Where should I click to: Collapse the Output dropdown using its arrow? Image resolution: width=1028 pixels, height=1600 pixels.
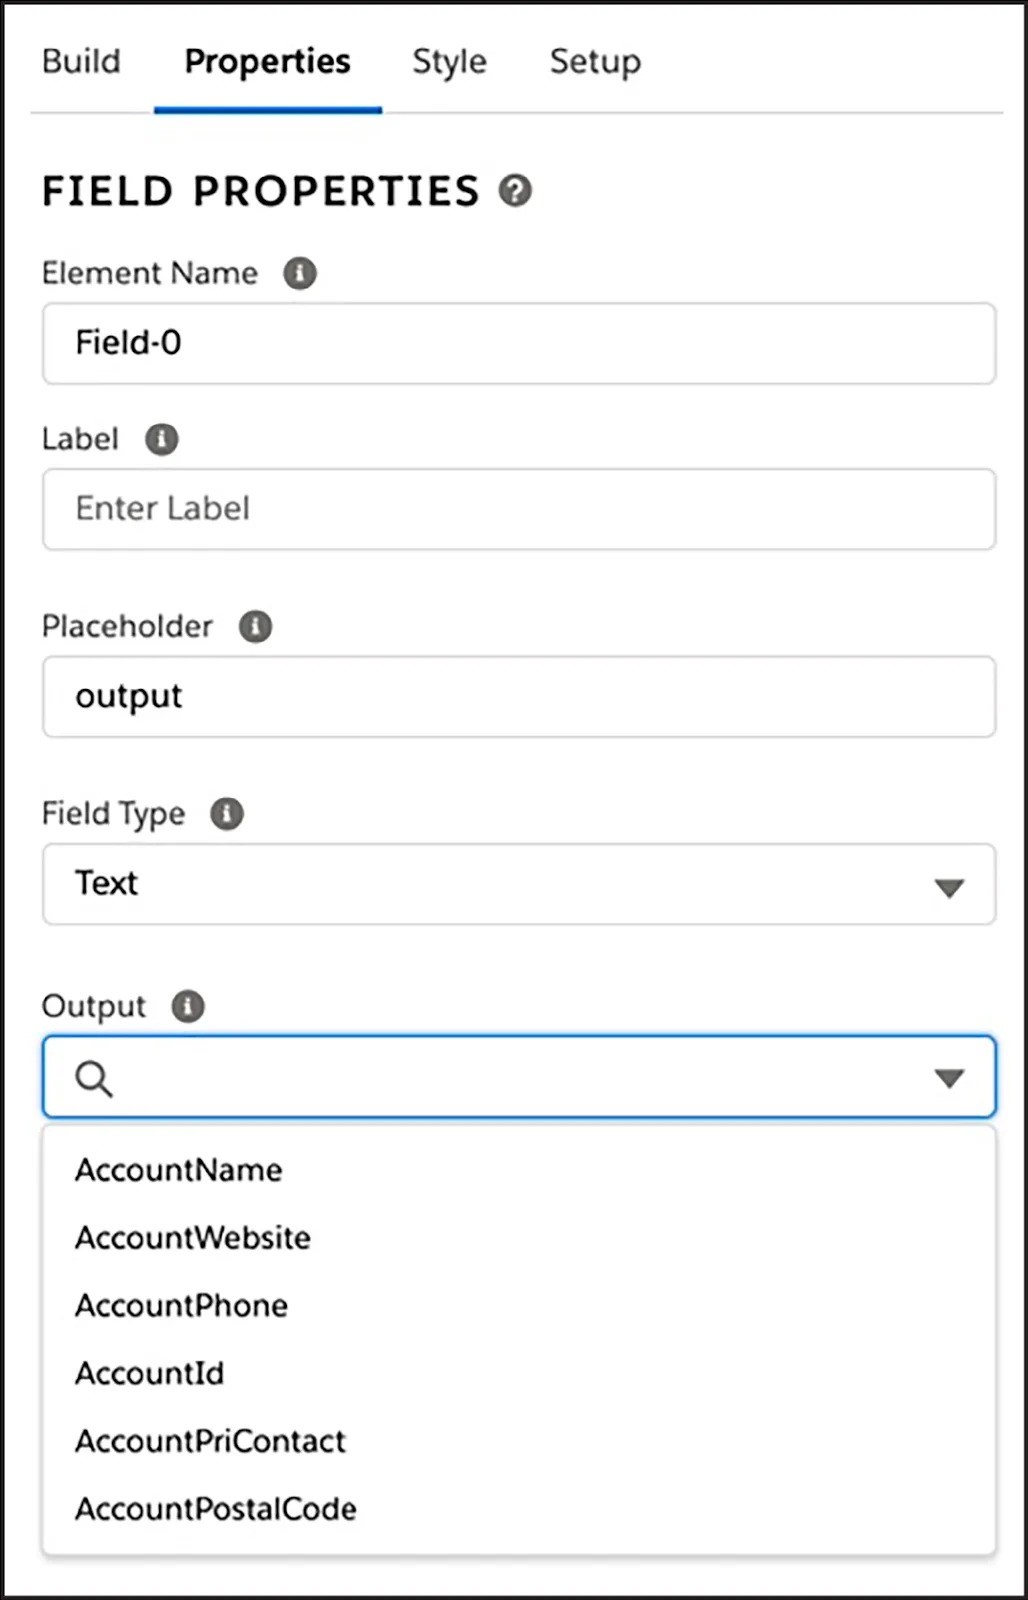coord(948,1078)
